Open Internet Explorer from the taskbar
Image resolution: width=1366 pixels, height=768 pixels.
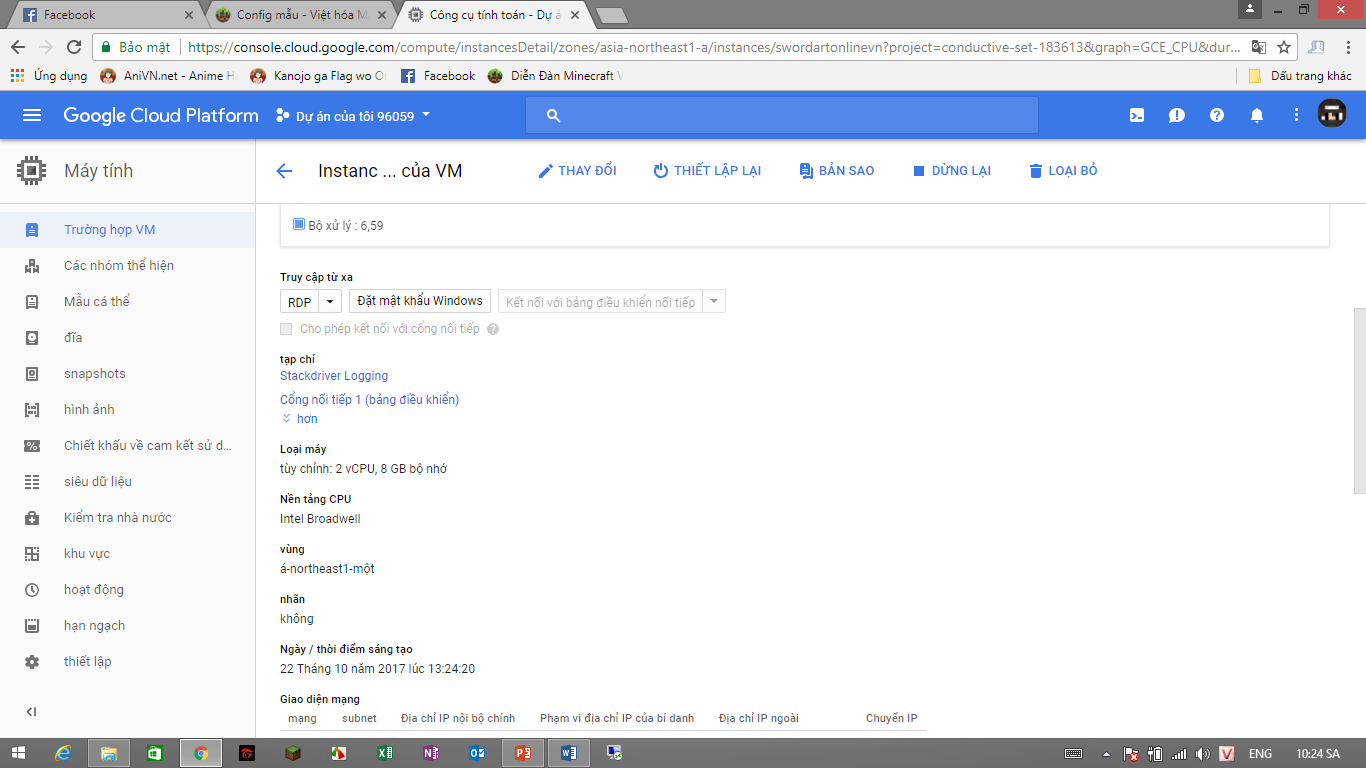coord(64,753)
